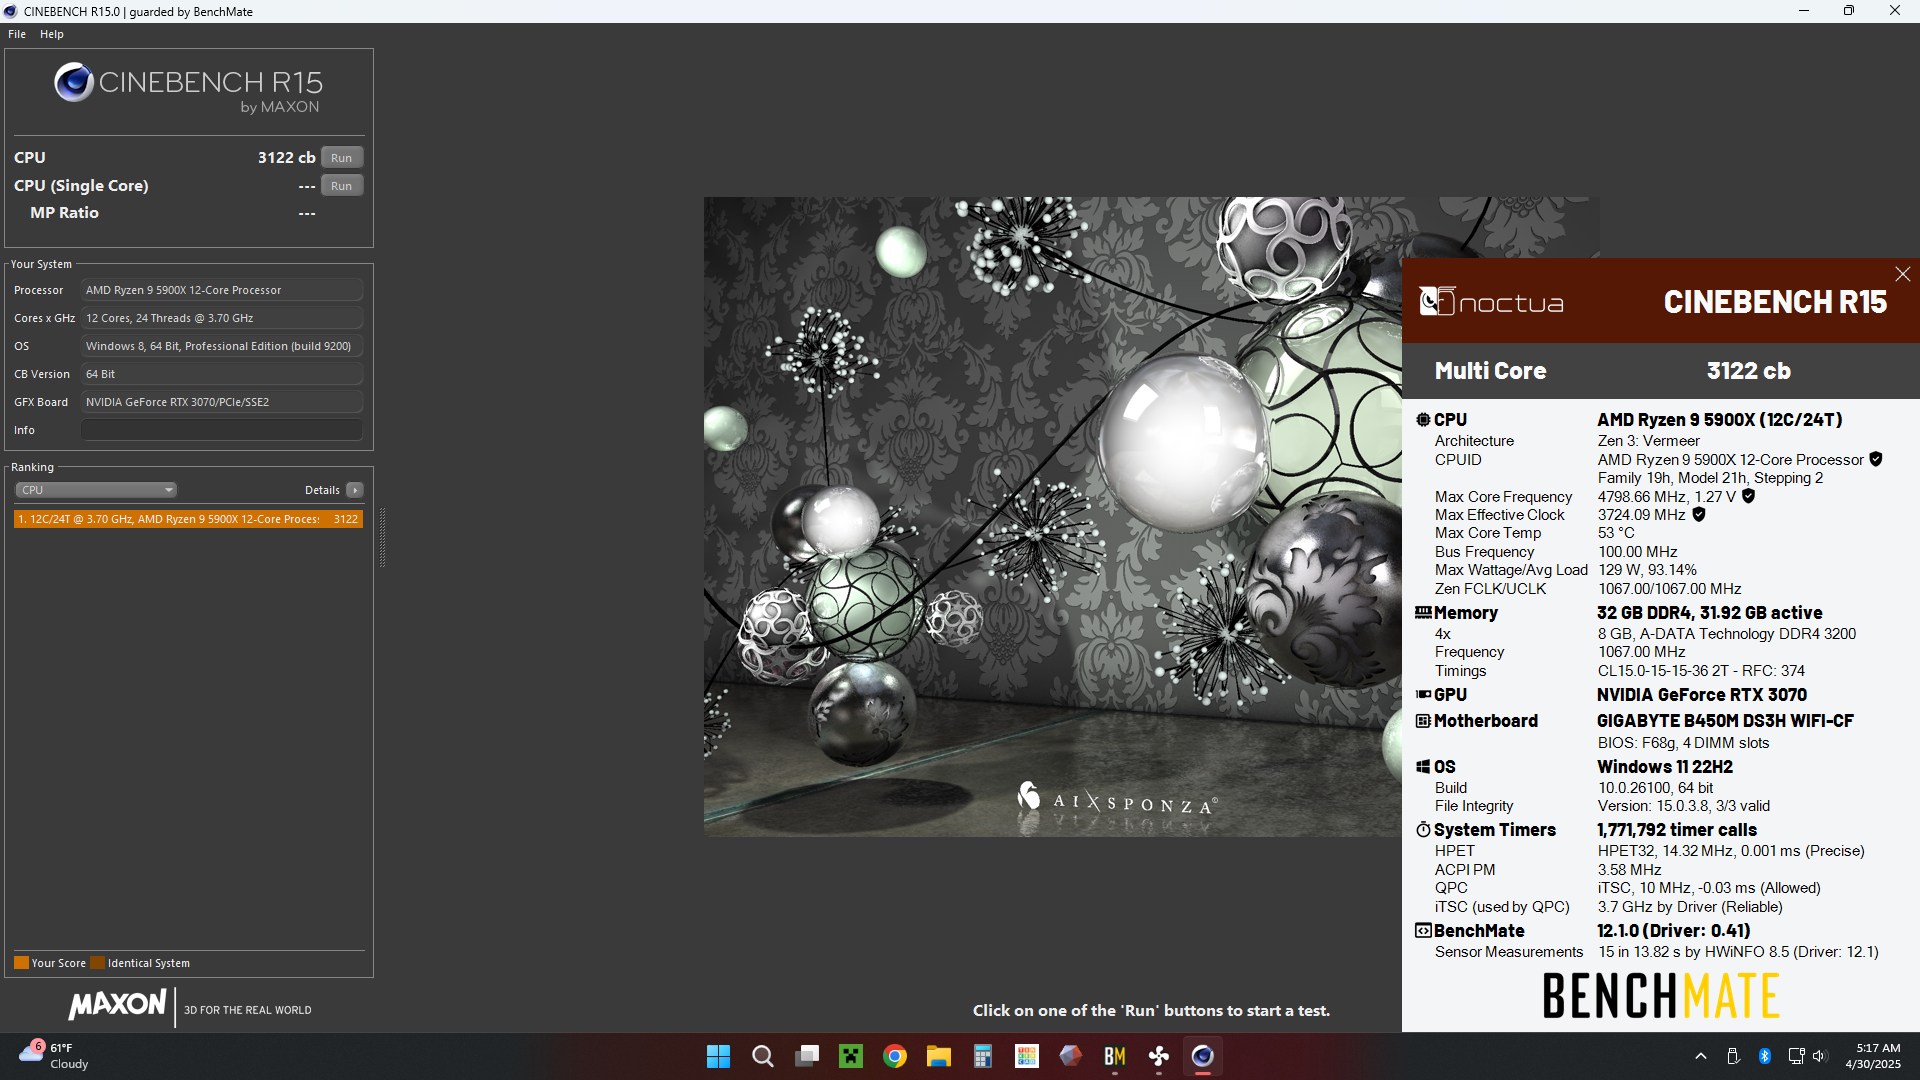Open the Help menu

[52, 34]
